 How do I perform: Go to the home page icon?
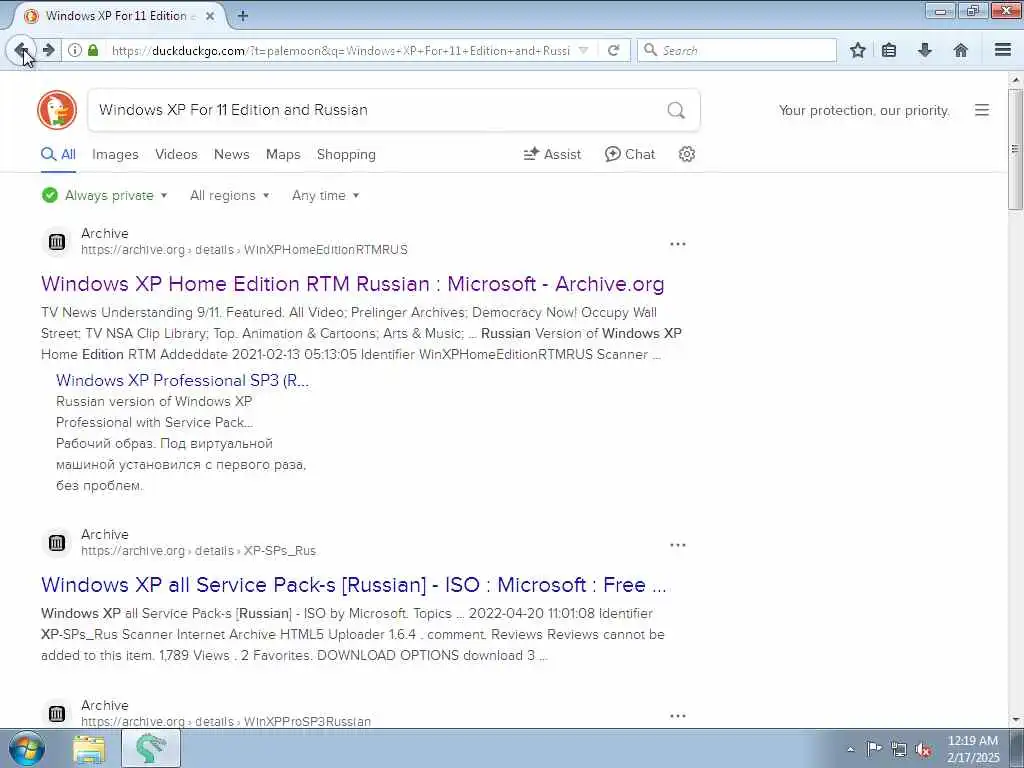coord(961,50)
